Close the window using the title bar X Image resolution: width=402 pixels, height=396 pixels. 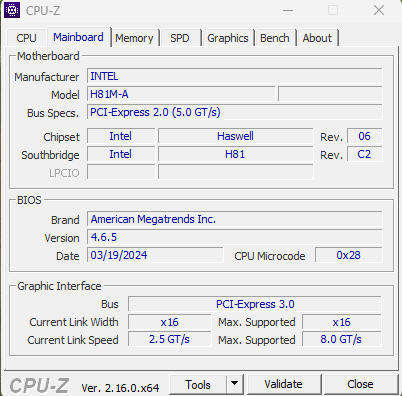coord(379,11)
